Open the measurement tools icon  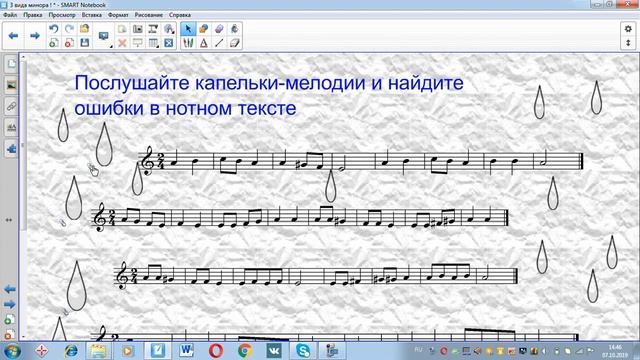(x=153, y=29)
